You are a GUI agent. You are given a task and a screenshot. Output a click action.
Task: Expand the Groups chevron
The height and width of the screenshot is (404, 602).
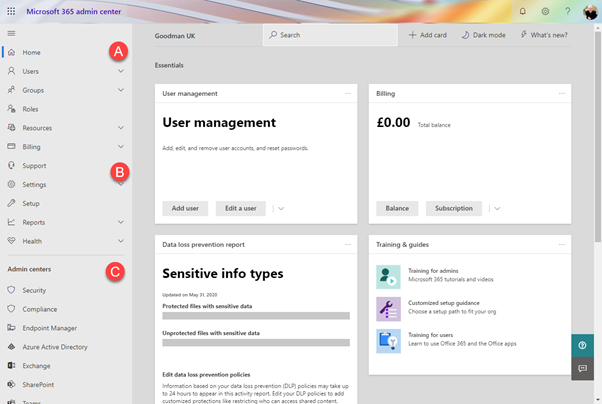pos(121,90)
